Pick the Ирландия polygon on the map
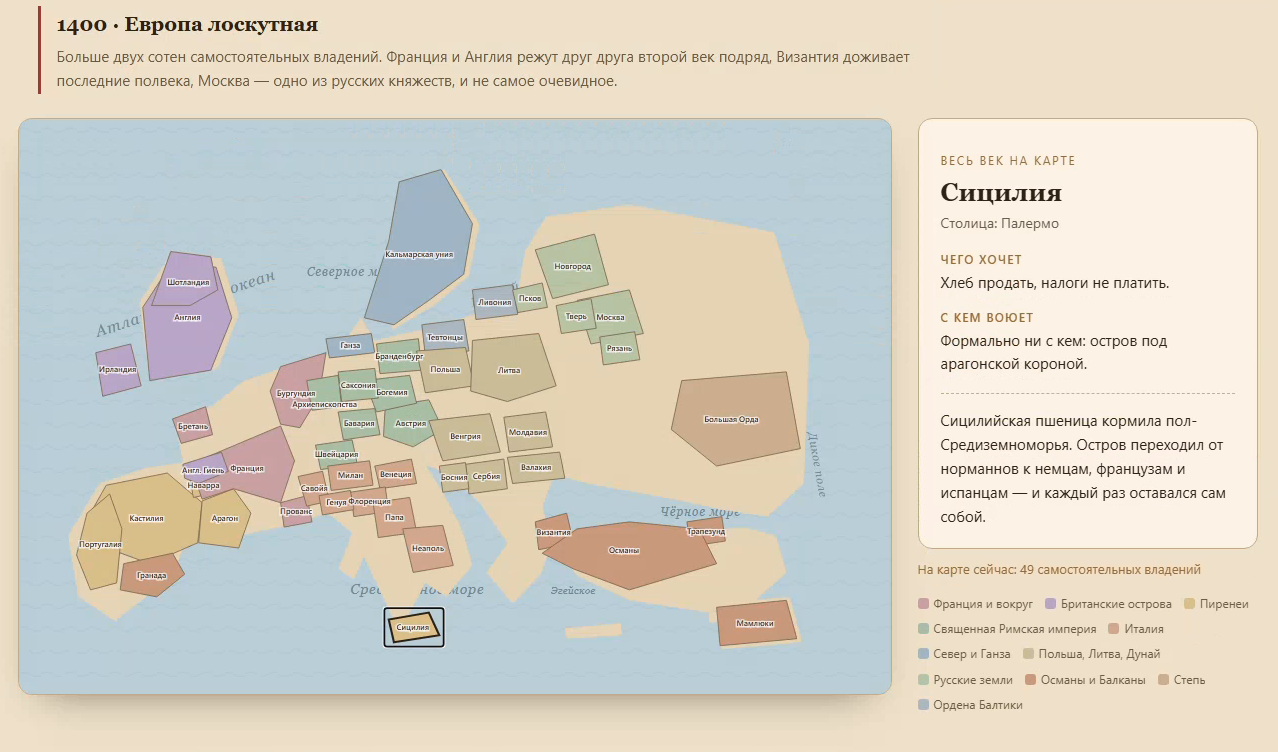The width and height of the screenshot is (1278, 752). click(118, 369)
